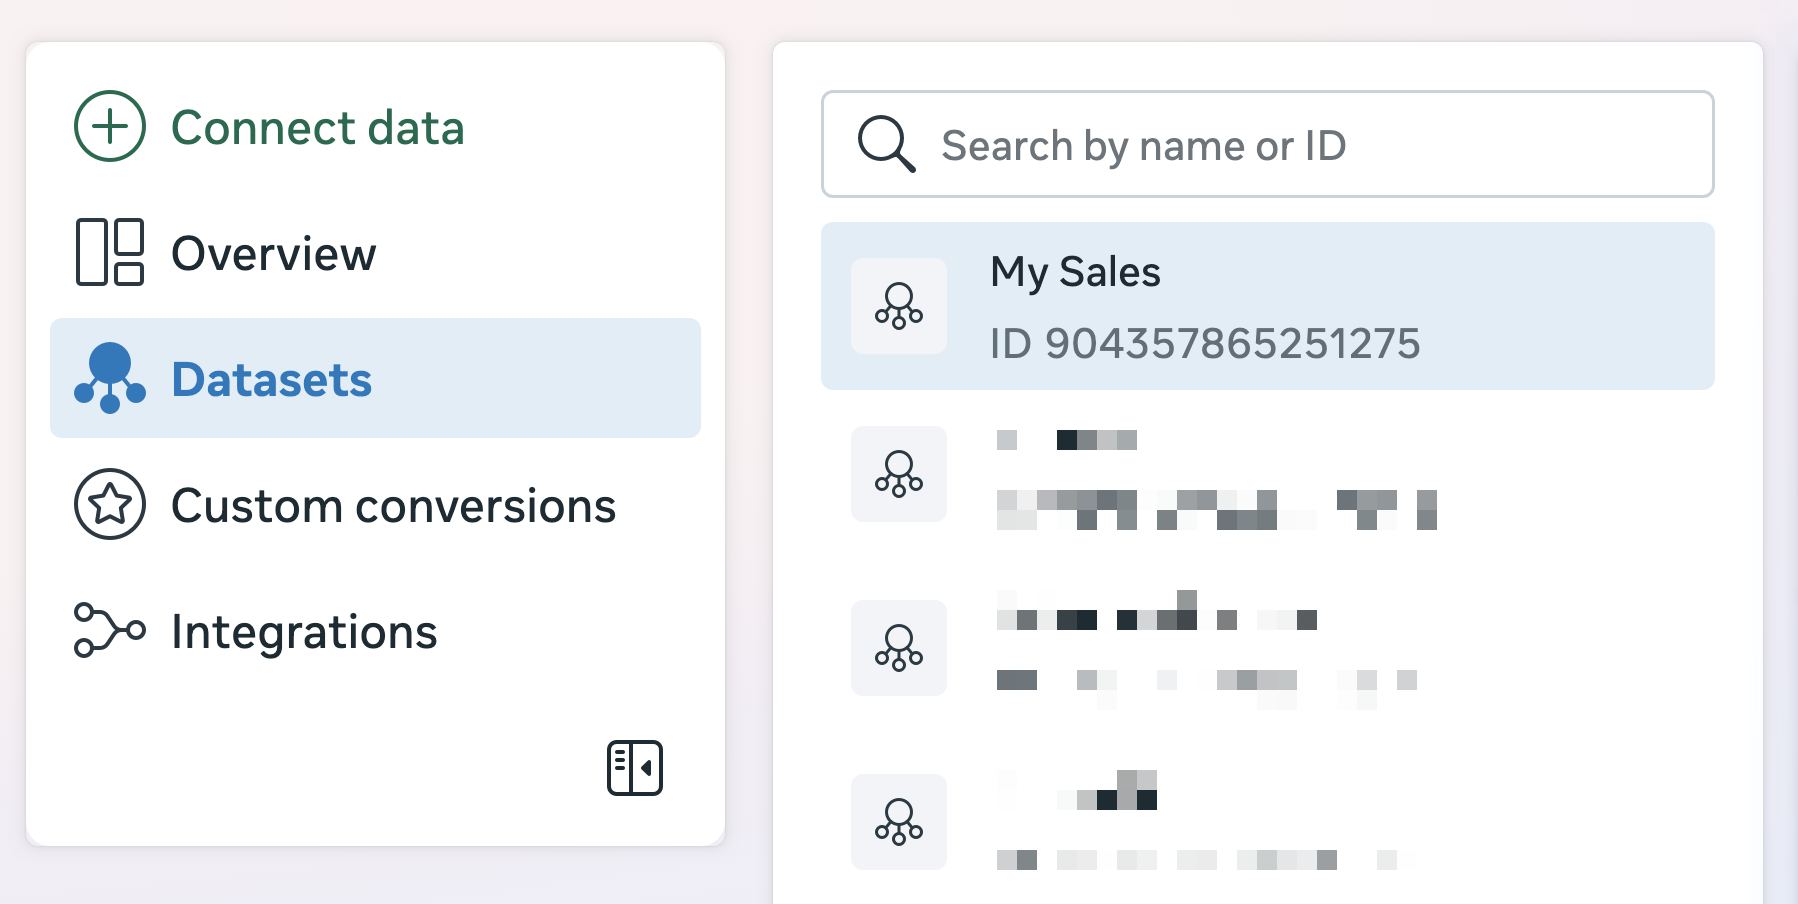Select the blurred dataset row below My Sales
The image size is (1798, 904).
(1266, 476)
